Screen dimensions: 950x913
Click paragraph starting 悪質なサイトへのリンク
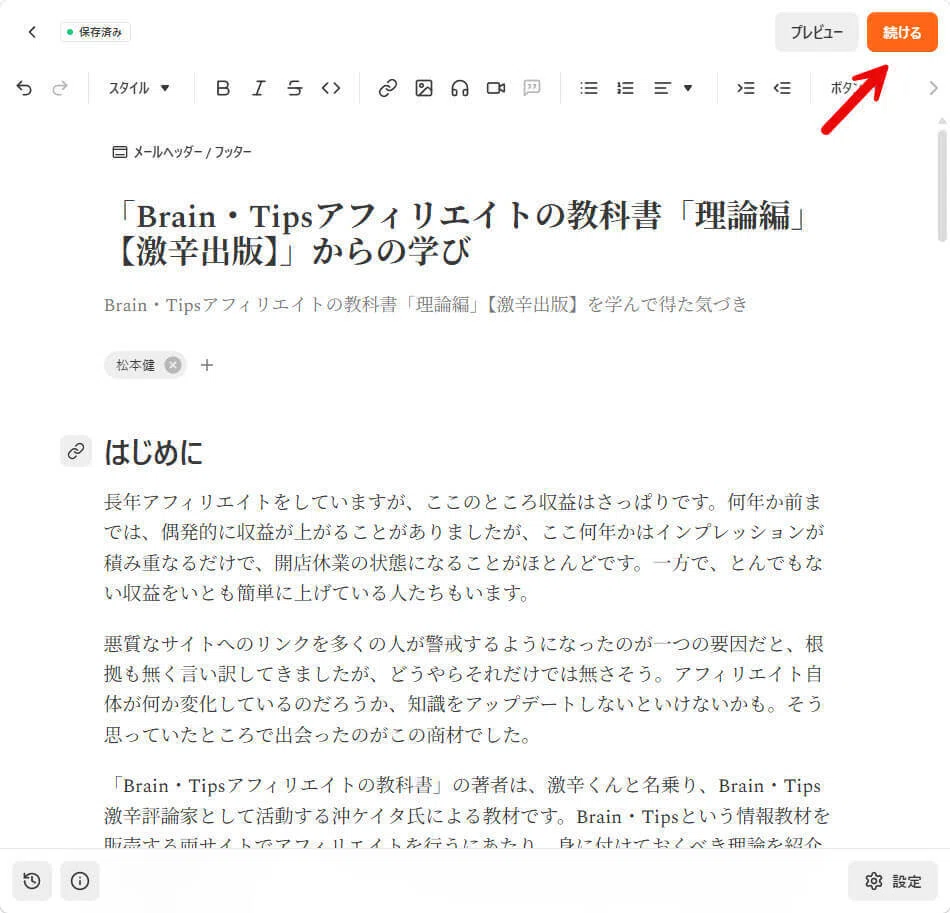pos(463,689)
